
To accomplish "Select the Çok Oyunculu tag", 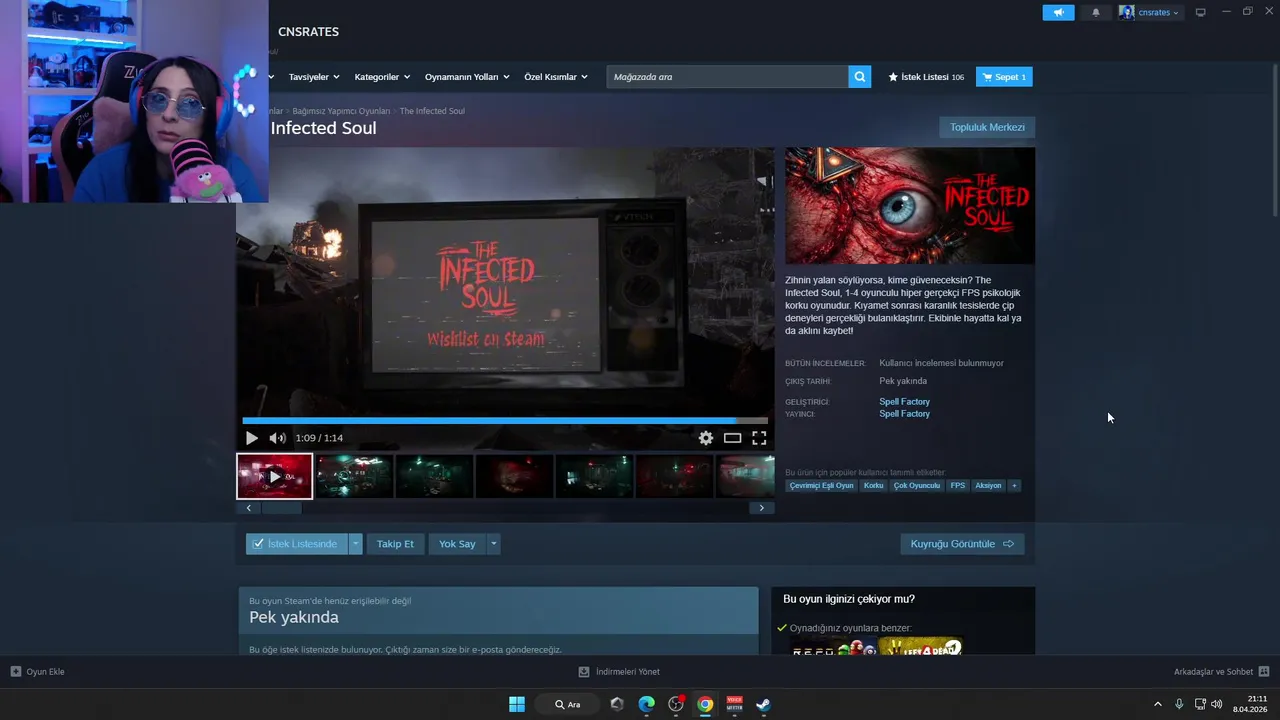I will tap(917, 486).
